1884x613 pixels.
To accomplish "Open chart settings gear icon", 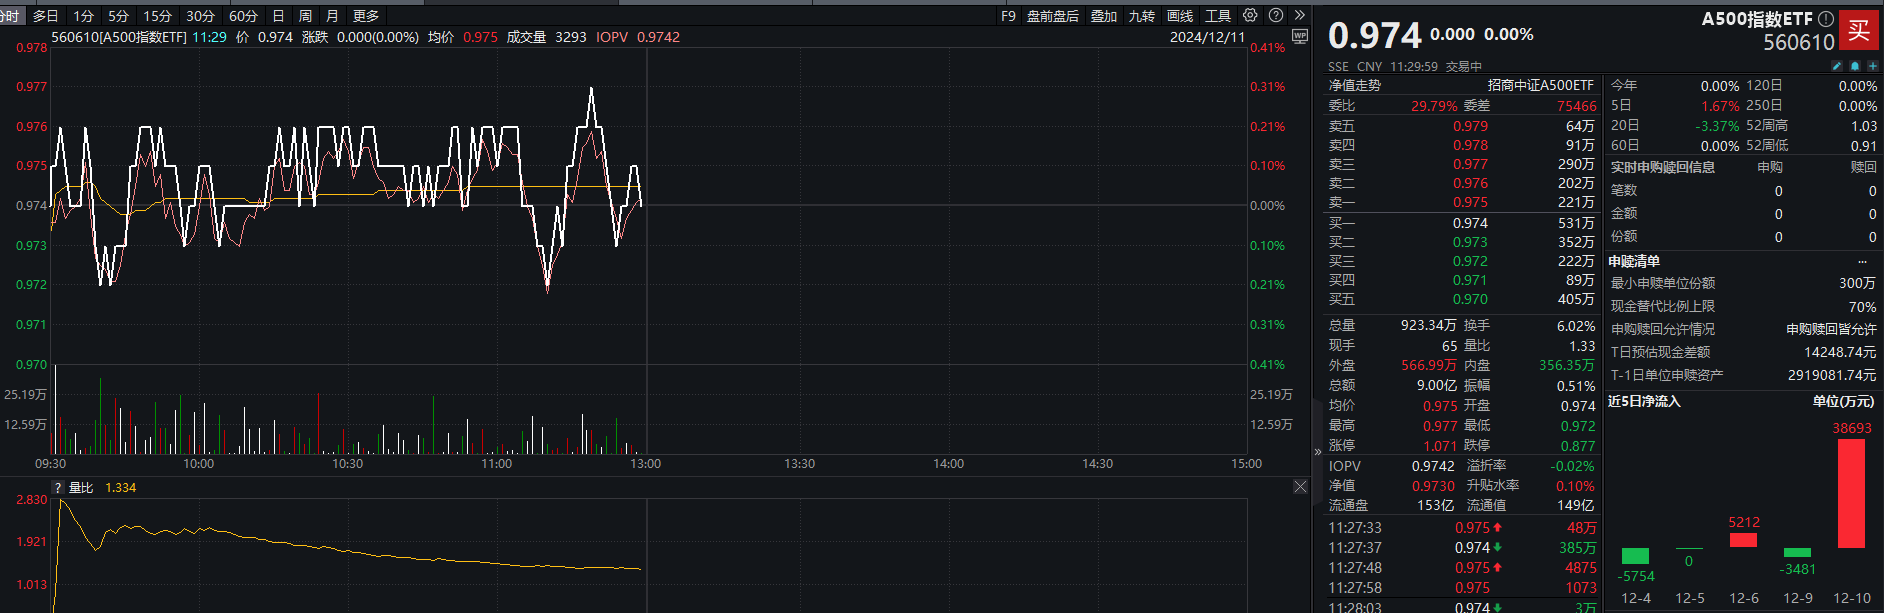I will coord(1250,15).
